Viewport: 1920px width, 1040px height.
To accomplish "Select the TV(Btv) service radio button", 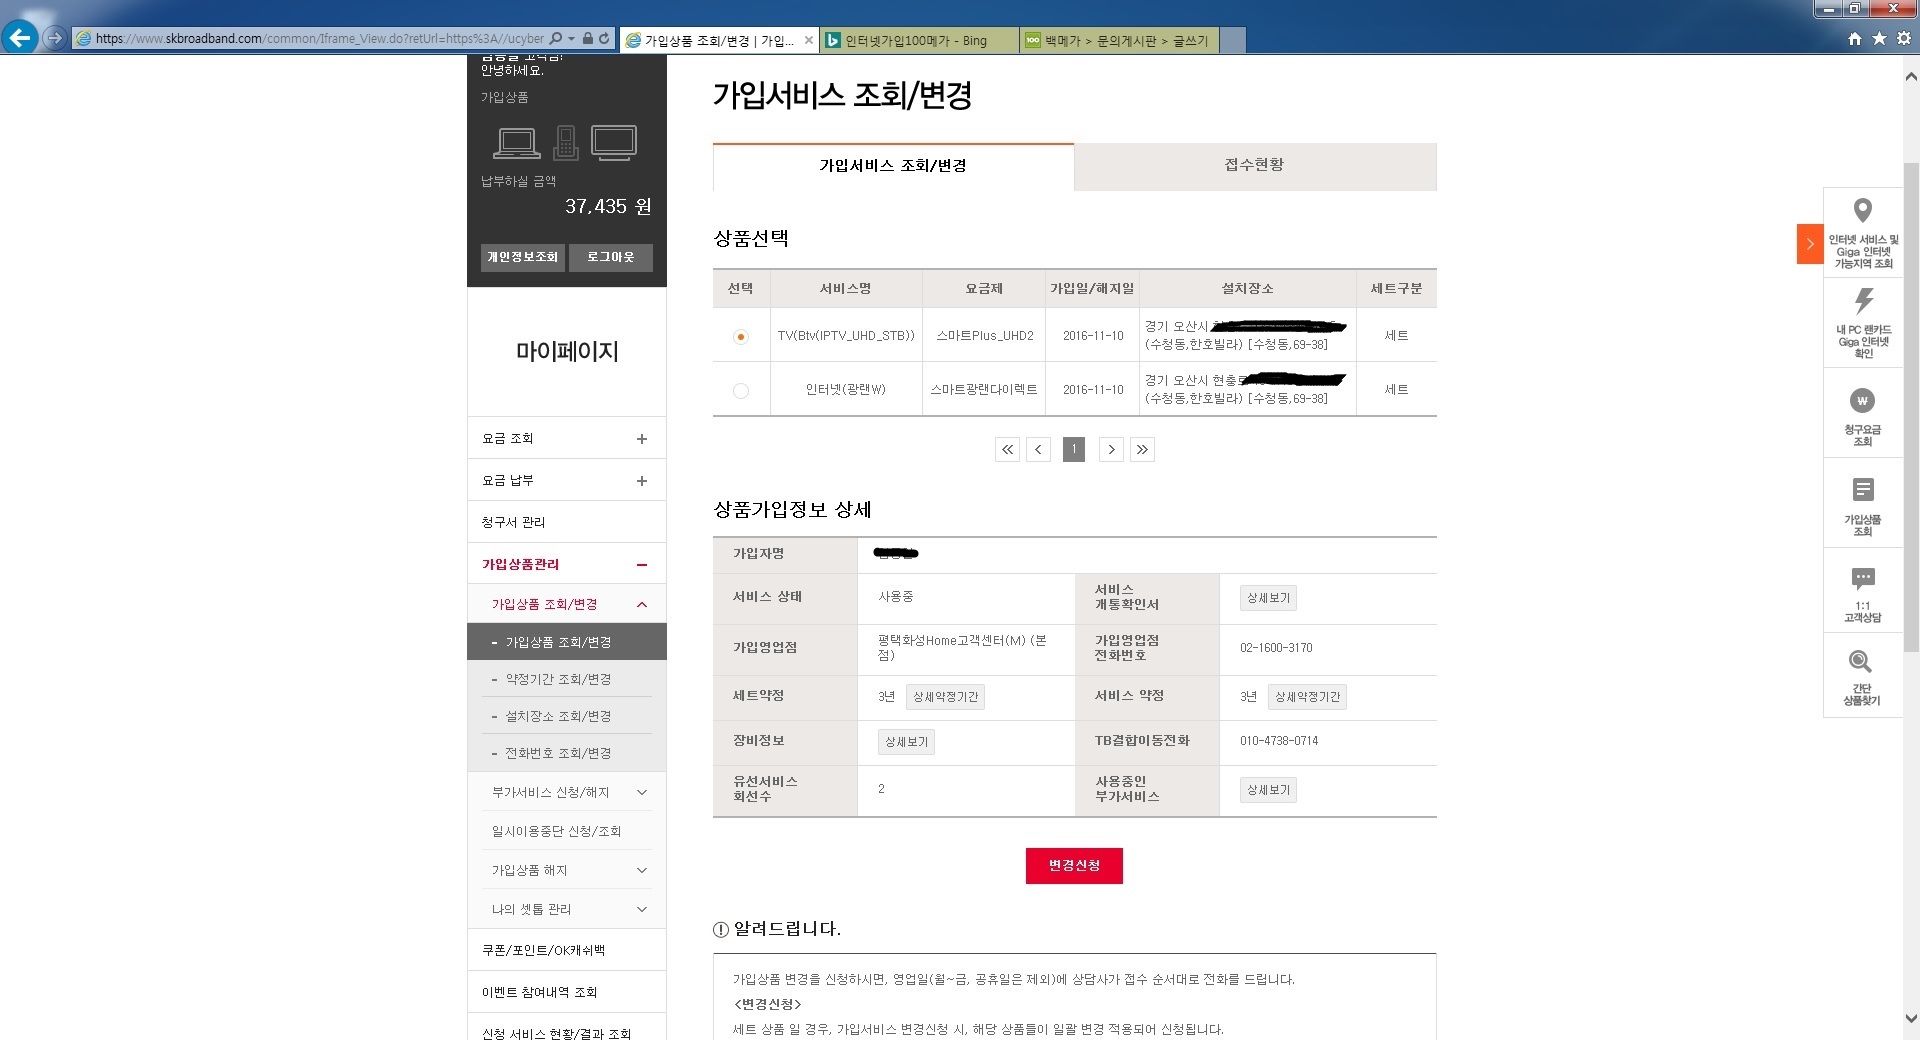I will [x=741, y=337].
